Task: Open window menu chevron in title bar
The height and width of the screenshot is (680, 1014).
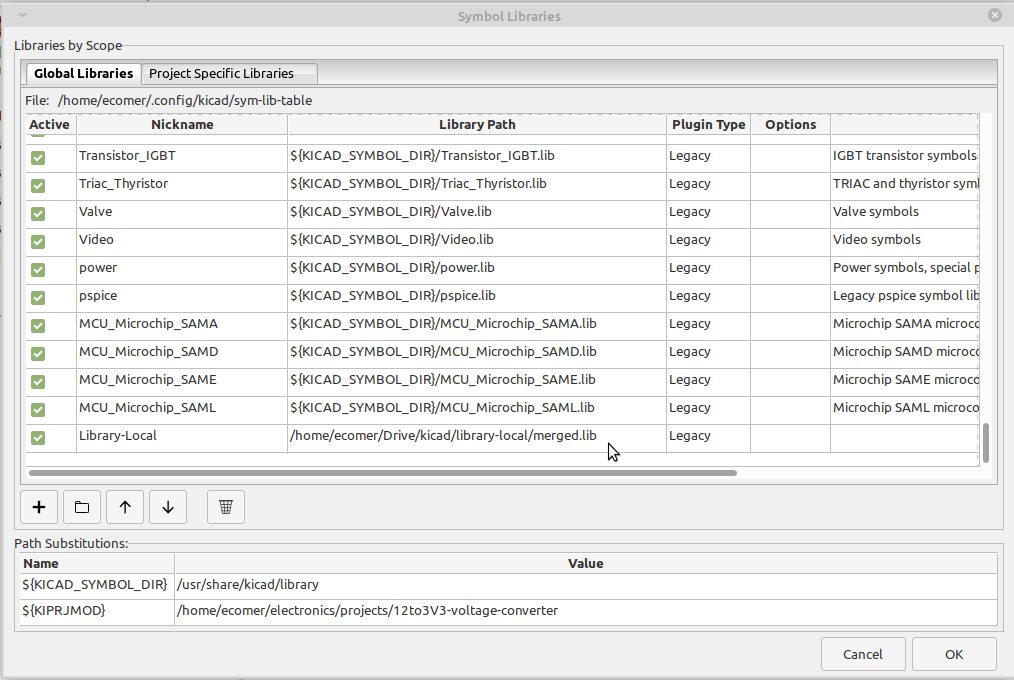Action: [x=23, y=15]
